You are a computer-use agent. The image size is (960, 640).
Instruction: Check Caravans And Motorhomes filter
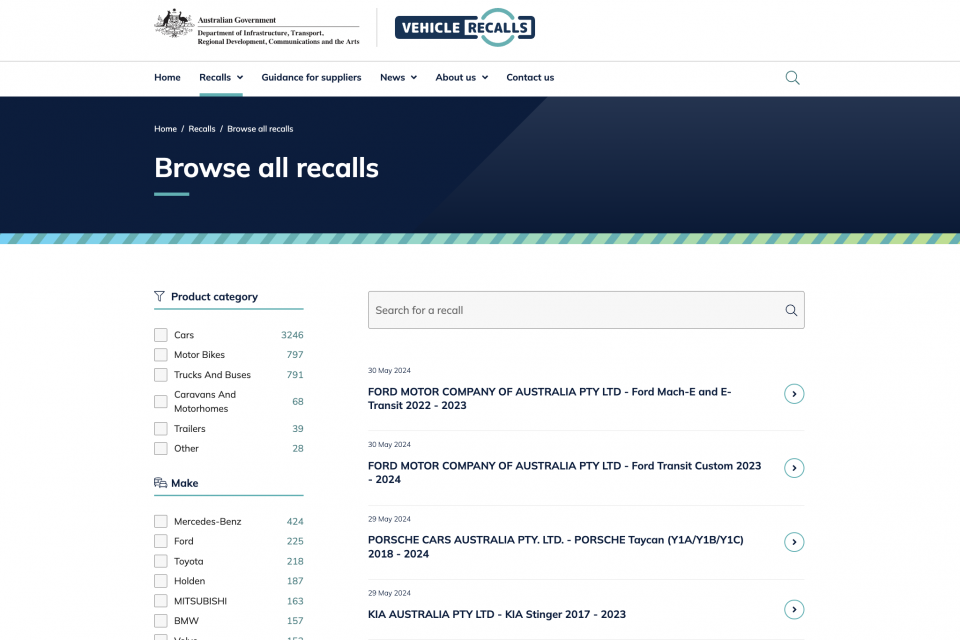point(161,402)
